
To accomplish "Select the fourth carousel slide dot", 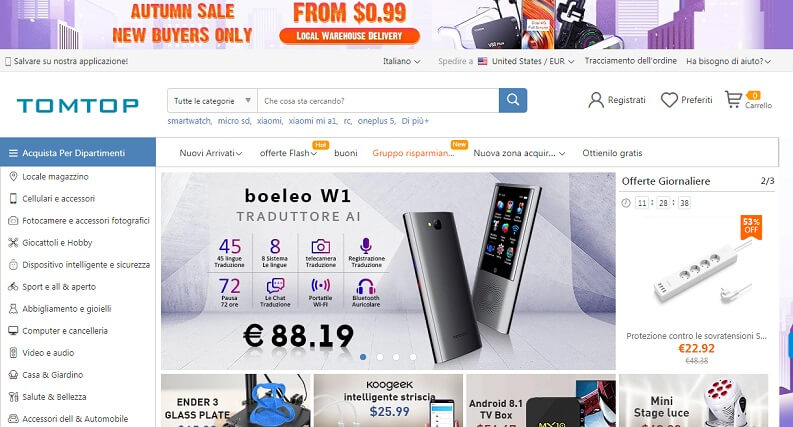I will pos(413,357).
